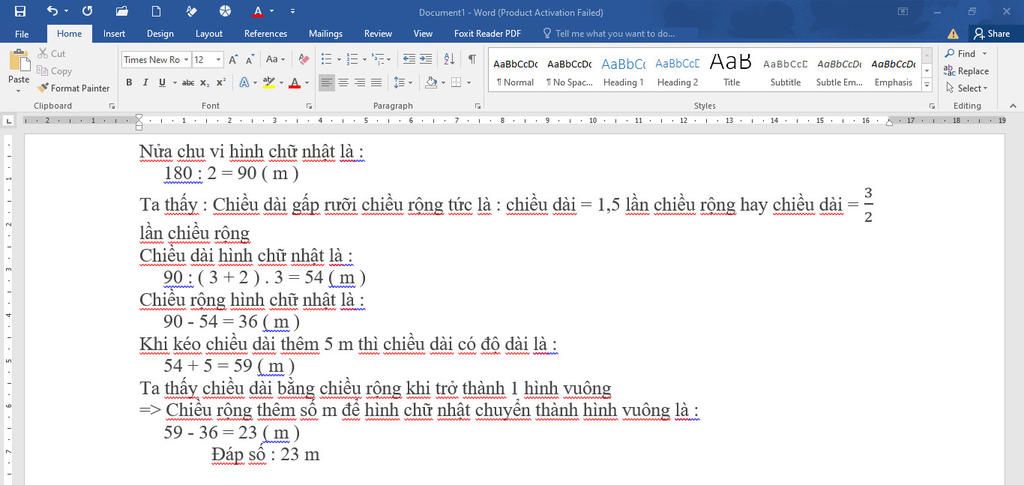
Task: Open the Change Case Aa dropdown
Action: tap(276, 59)
